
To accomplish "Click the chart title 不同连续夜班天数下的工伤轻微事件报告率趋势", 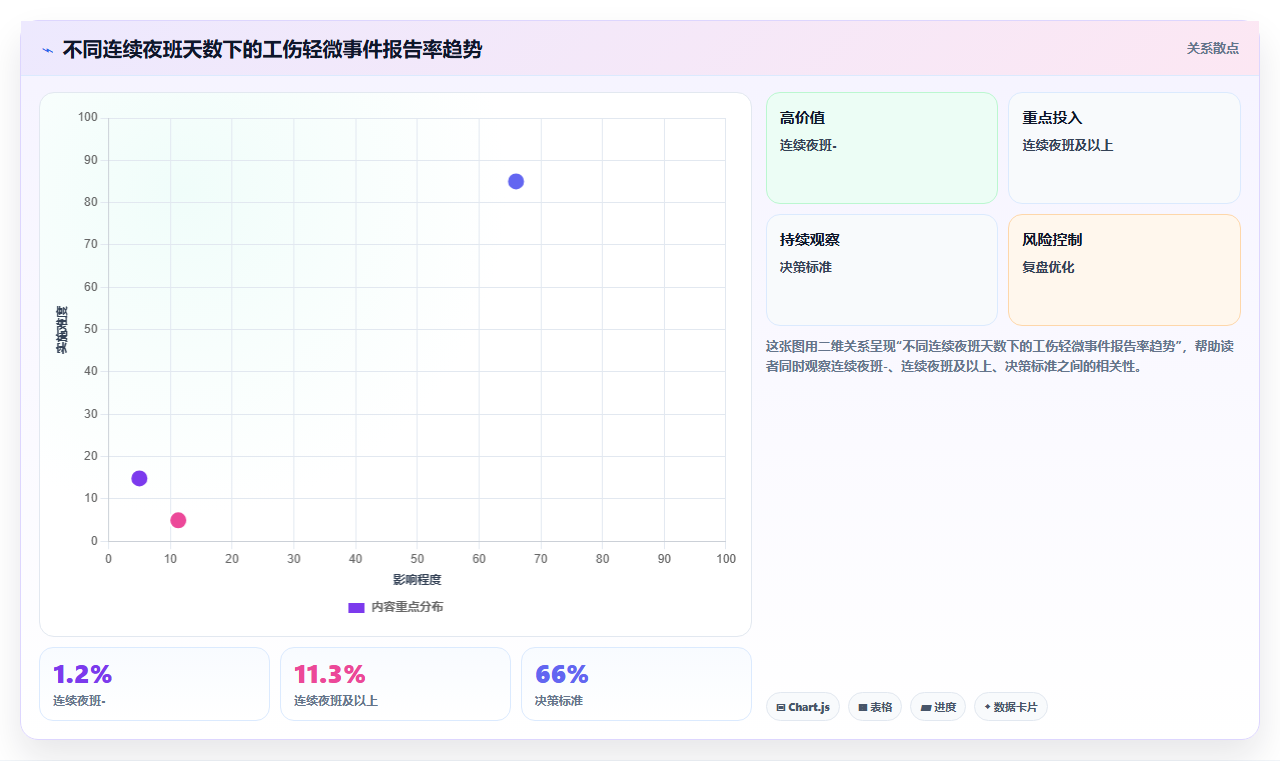I will pos(272,50).
